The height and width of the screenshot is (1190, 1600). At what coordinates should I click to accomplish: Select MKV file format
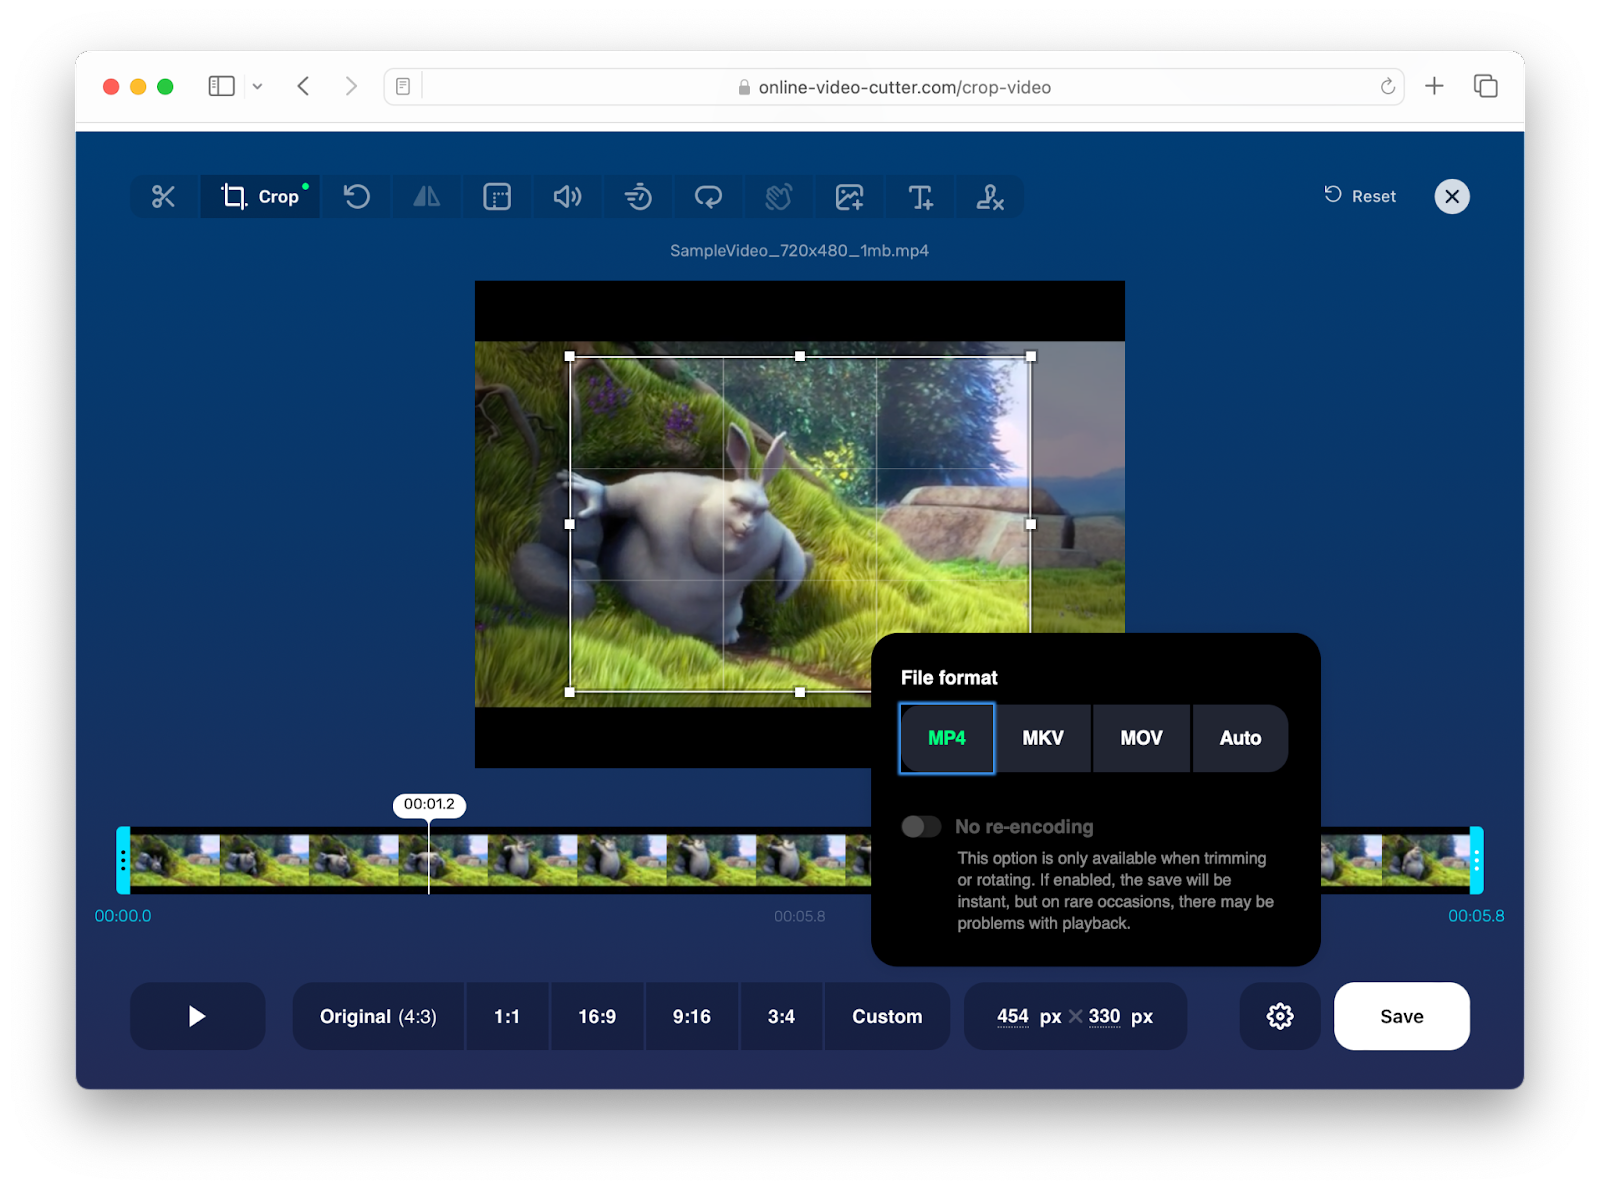(1043, 738)
